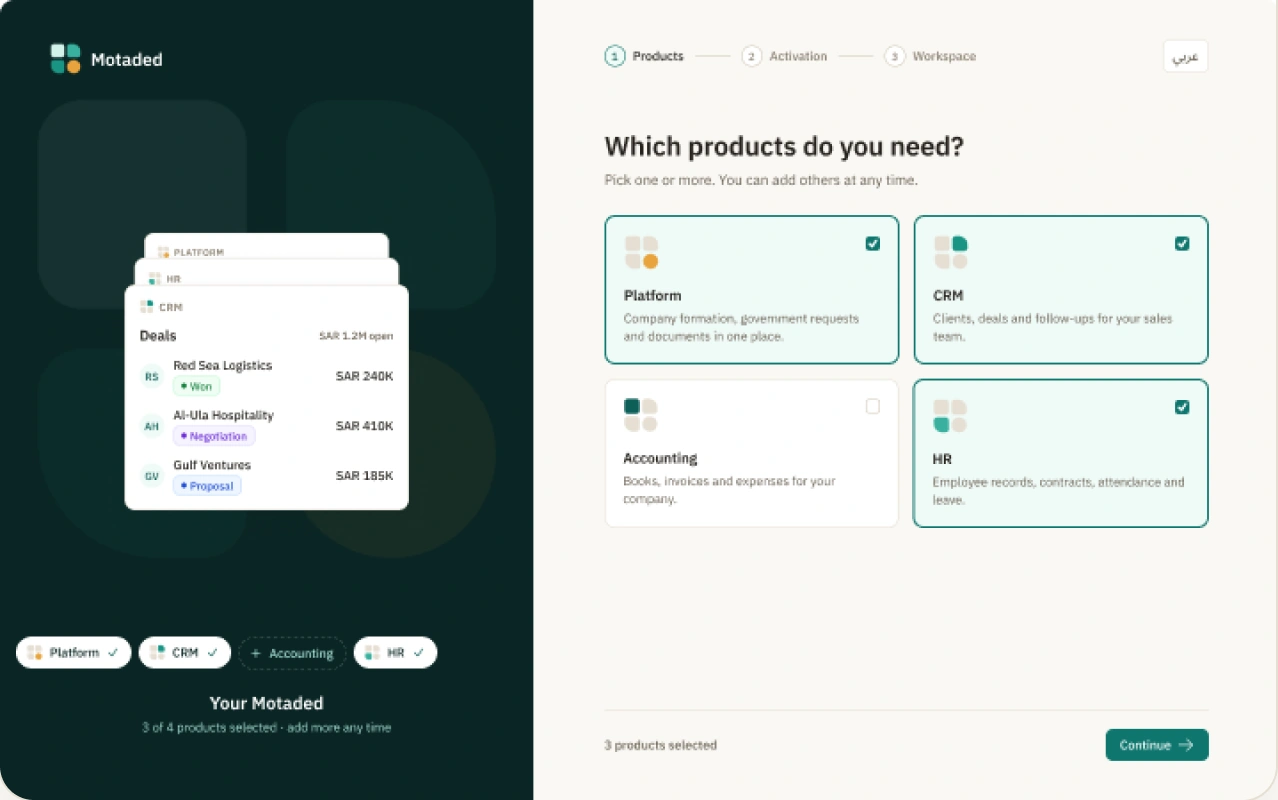Click the Continue button label
Viewport: 1278px width, 800px height.
click(x=1145, y=745)
